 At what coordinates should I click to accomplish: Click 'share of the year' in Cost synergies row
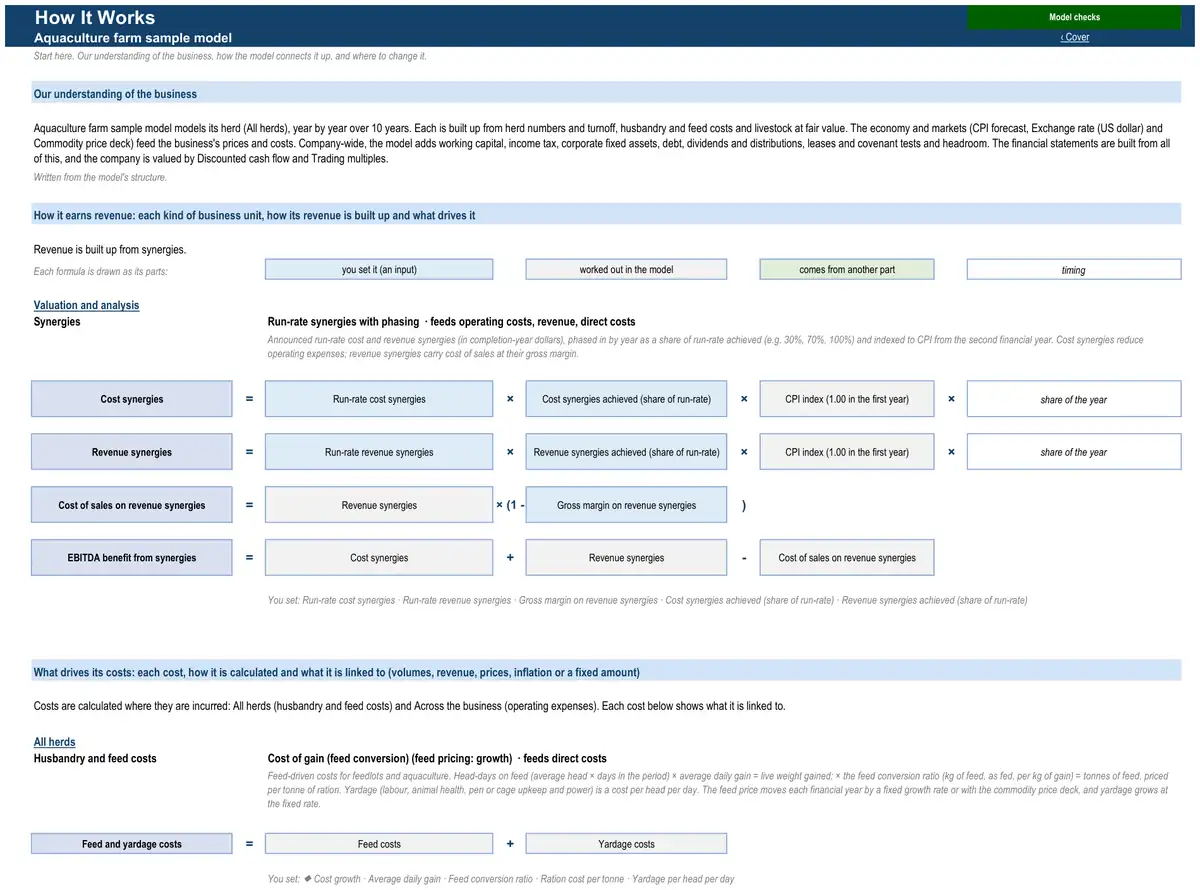click(x=1074, y=399)
